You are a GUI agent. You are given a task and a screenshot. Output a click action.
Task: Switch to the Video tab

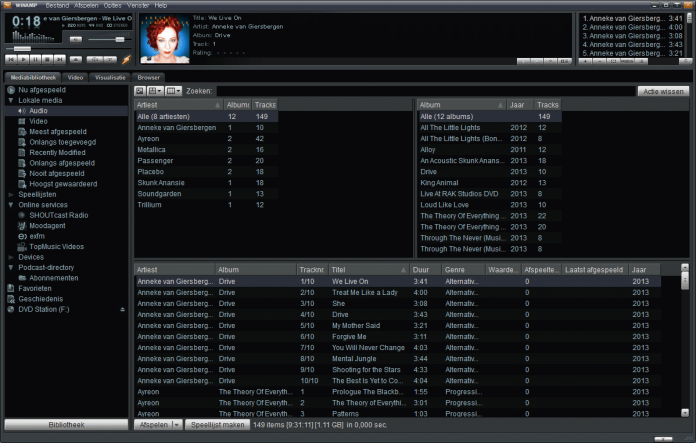click(x=75, y=77)
